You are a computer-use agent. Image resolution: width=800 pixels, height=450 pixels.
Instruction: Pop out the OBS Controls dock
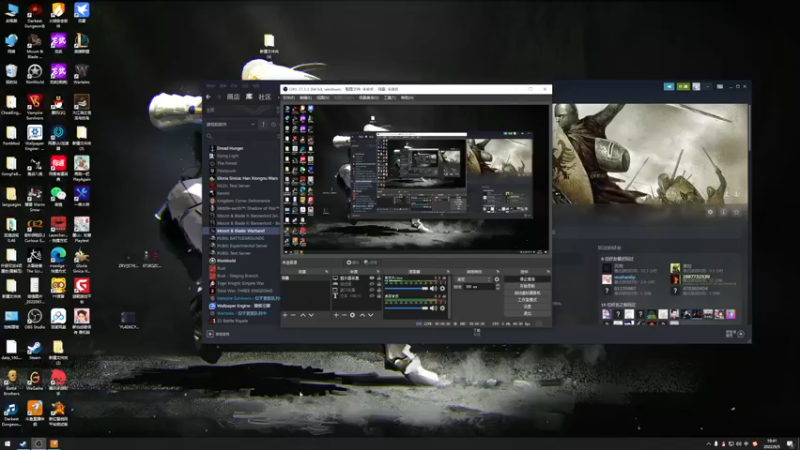pyautogui.click(x=548, y=271)
